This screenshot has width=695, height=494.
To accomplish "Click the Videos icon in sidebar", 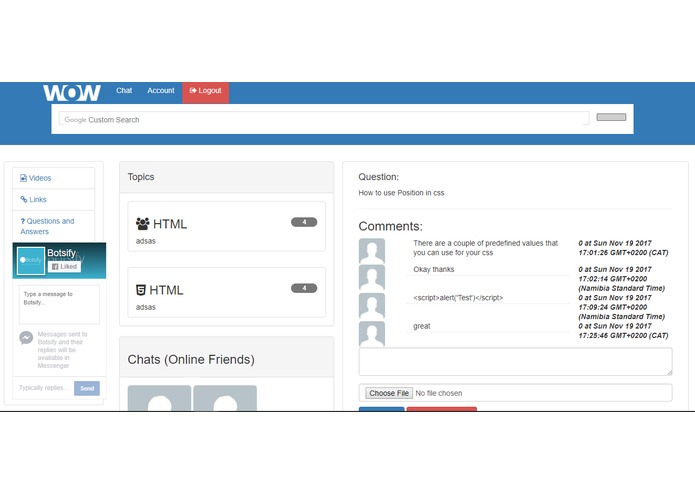I will pos(23,178).
